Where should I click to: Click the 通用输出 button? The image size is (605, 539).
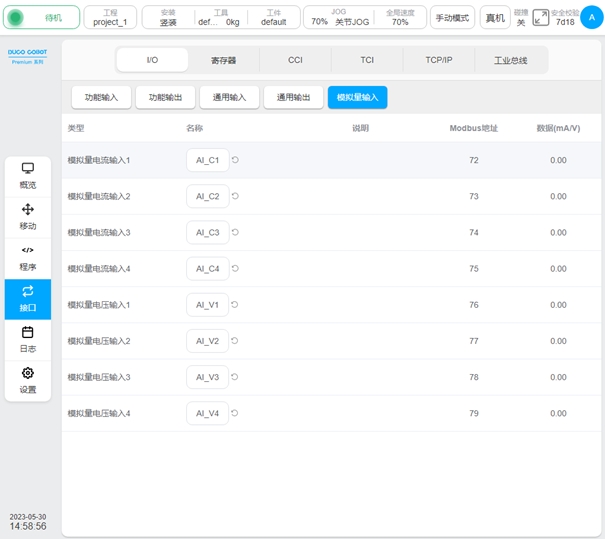[294, 97]
